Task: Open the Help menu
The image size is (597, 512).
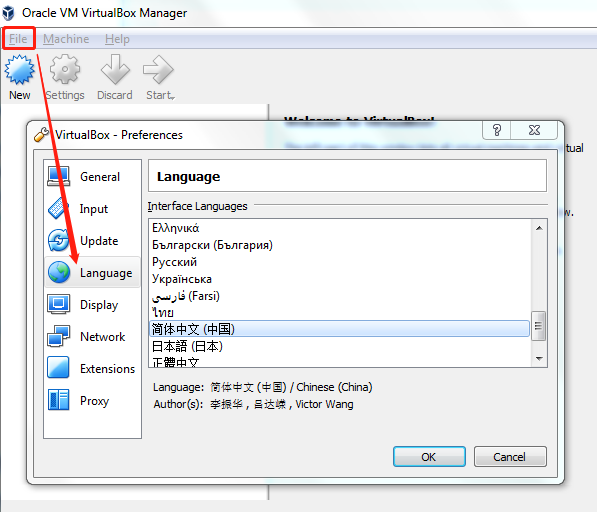Action: tap(117, 38)
